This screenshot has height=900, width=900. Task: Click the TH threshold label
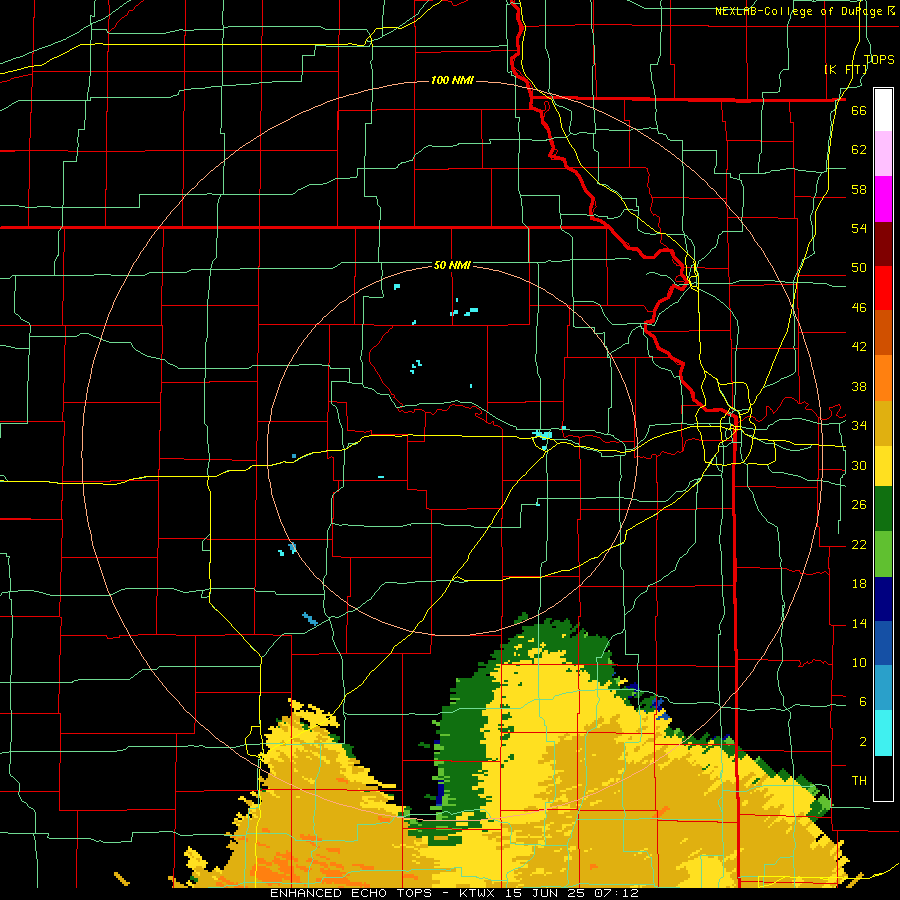(x=859, y=781)
